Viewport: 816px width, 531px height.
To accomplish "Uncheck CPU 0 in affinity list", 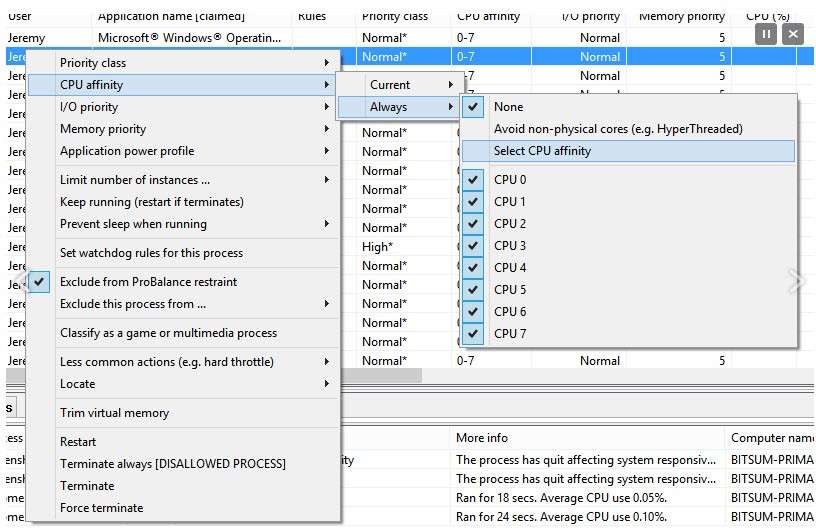I will 473,180.
